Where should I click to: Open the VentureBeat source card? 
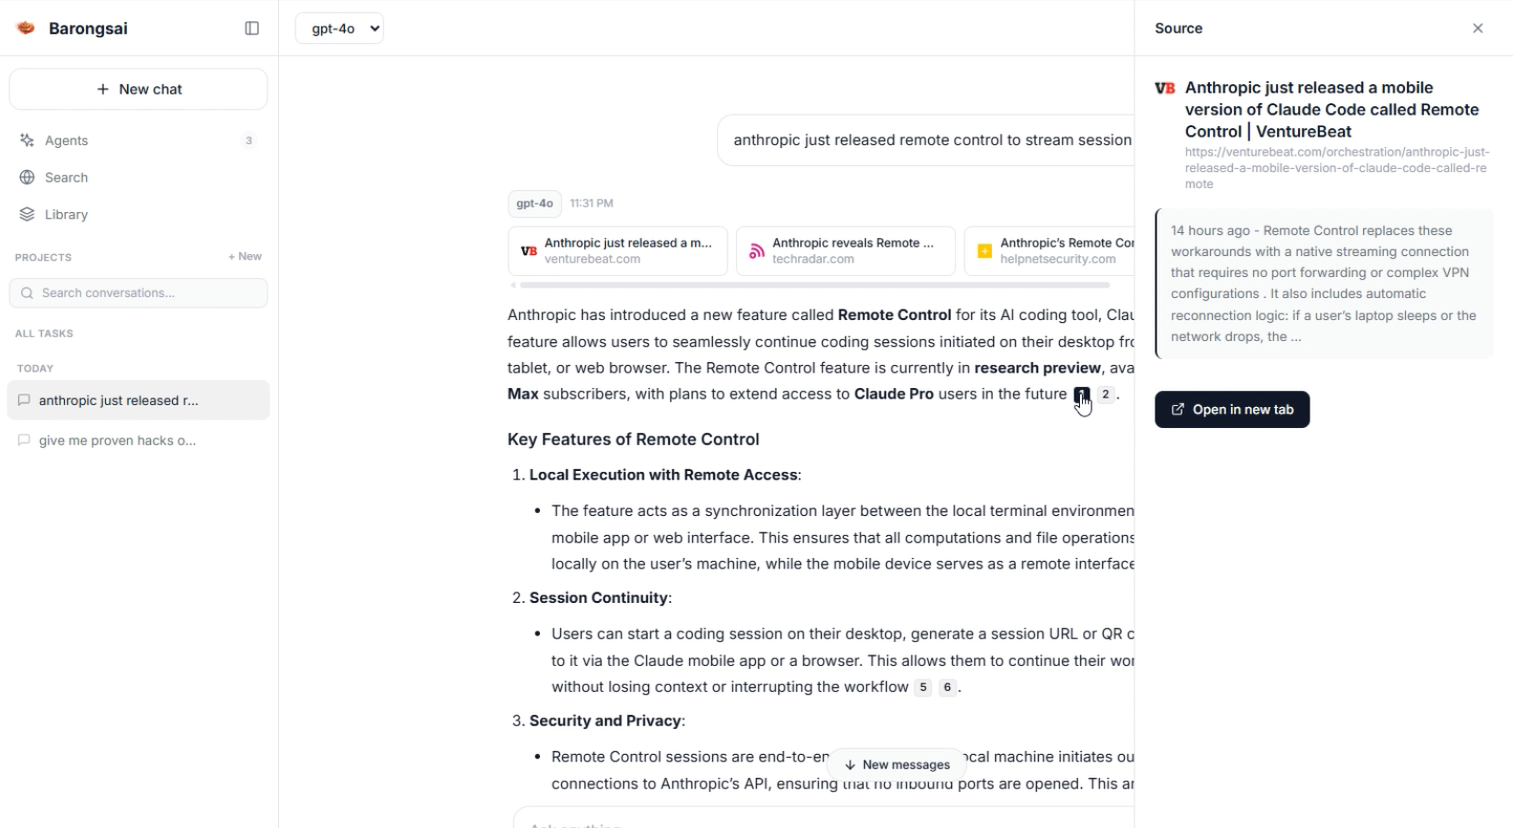coord(618,251)
